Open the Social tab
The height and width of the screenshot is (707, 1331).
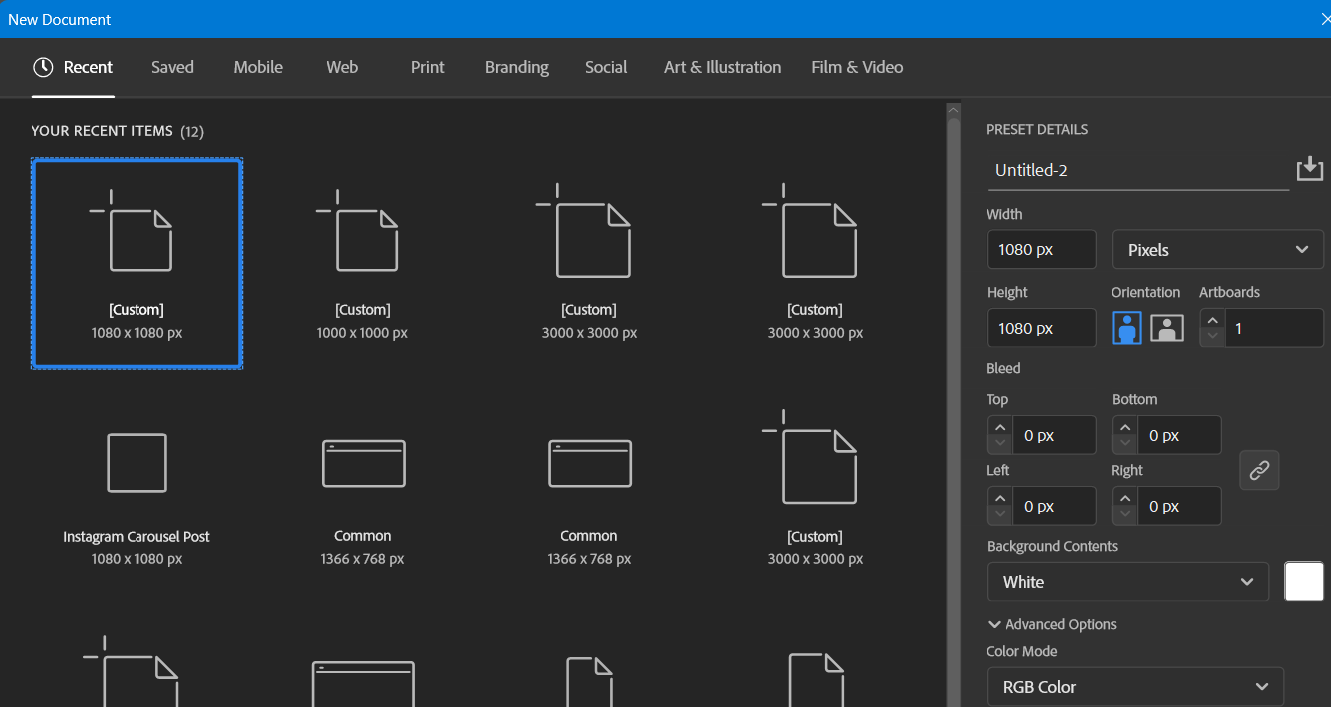coord(606,67)
